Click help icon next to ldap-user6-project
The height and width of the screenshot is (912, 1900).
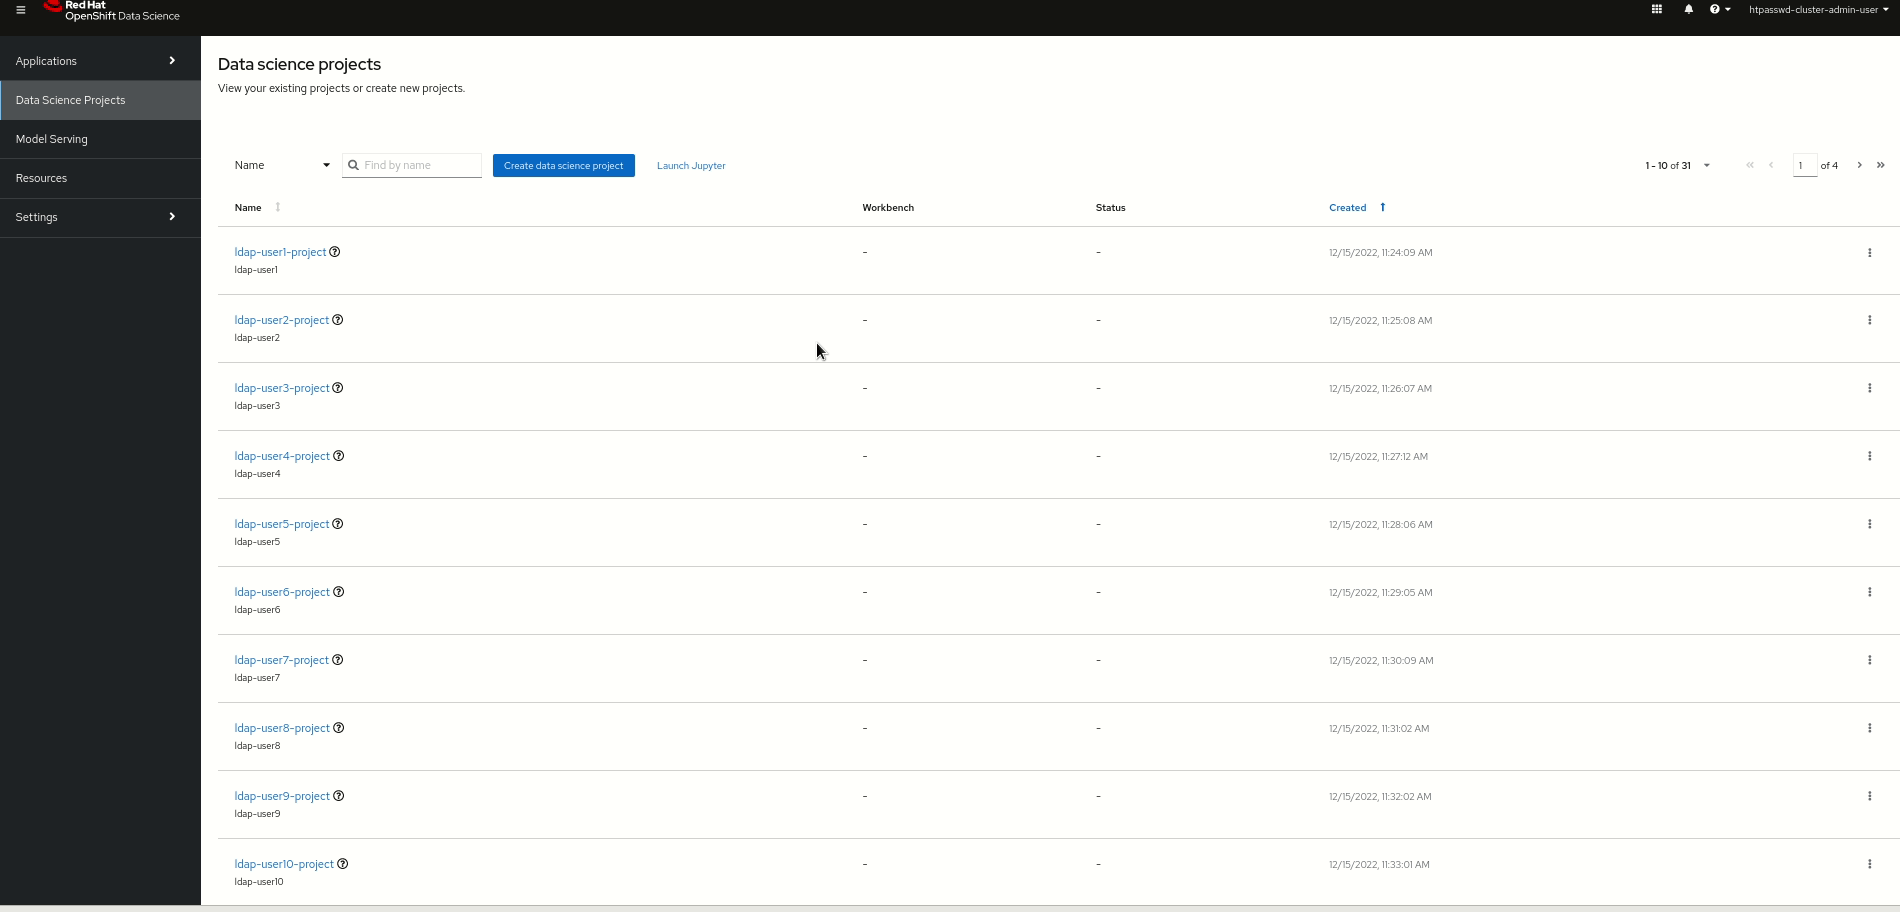(339, 592)
